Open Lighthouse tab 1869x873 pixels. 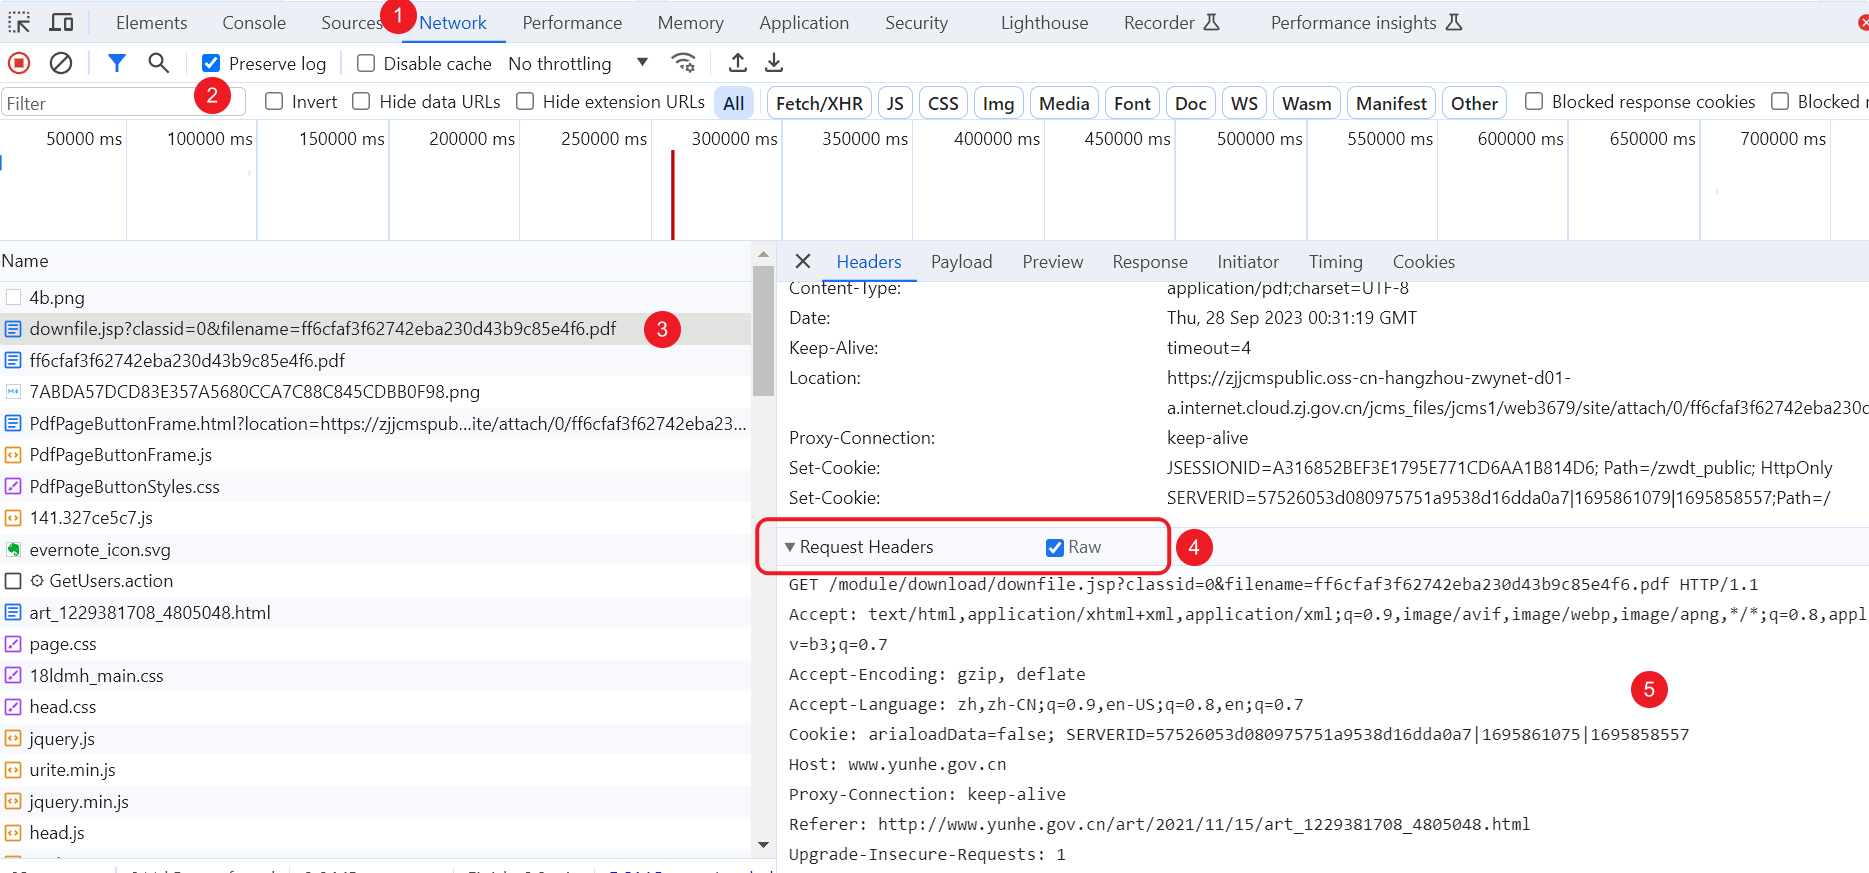pyautogui.click(x=1044, y=22)
